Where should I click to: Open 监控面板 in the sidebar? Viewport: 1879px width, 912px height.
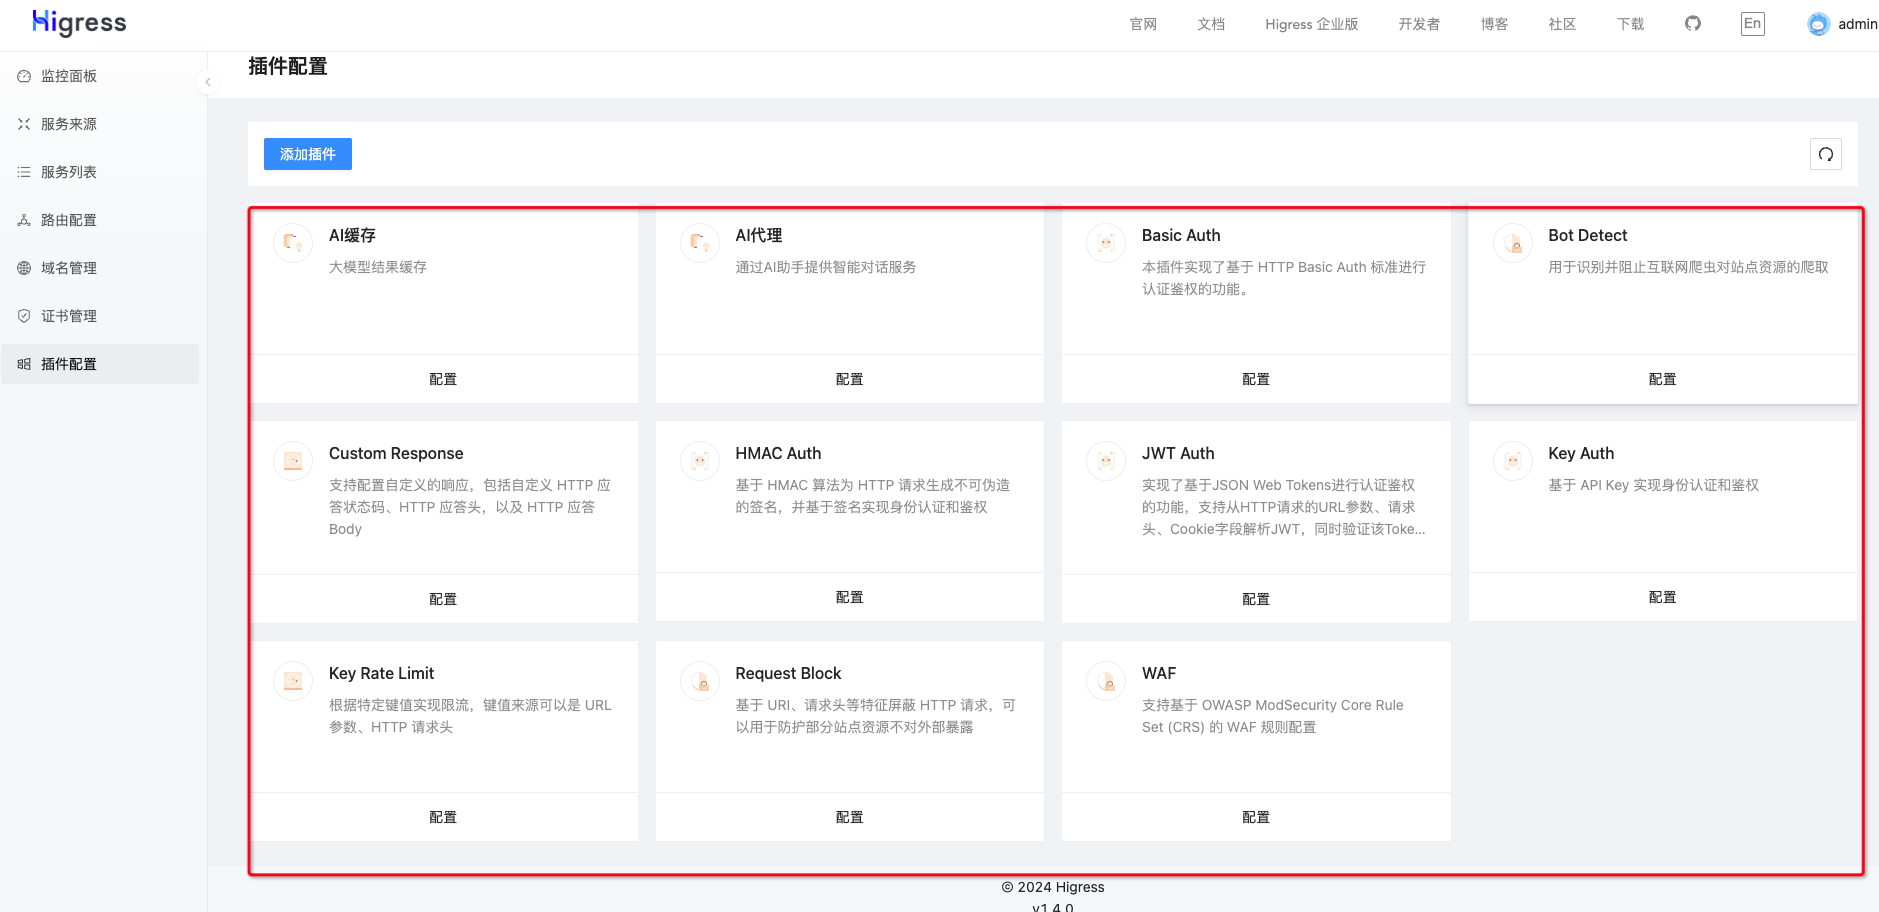tap(100, 76)
